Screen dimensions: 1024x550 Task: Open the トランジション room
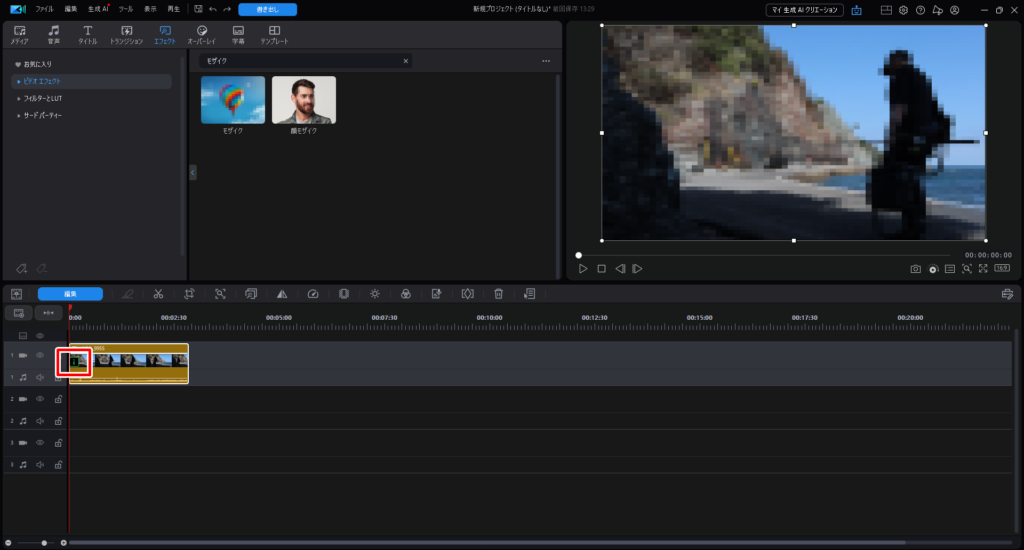[x=127, y=35]
